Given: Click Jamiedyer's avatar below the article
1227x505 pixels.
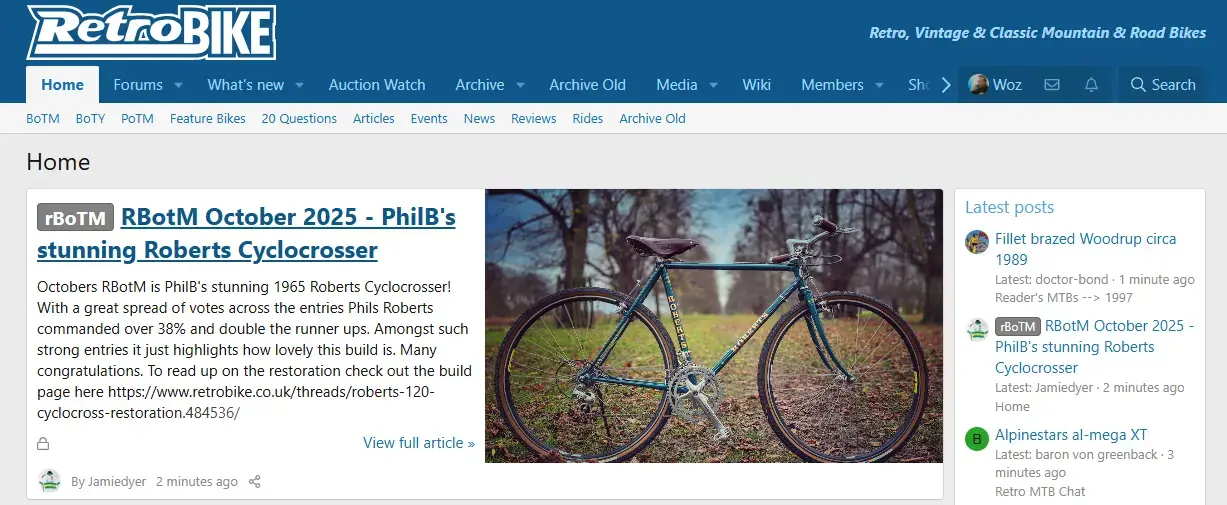Looking at the screenshot, I should point(50,481).
